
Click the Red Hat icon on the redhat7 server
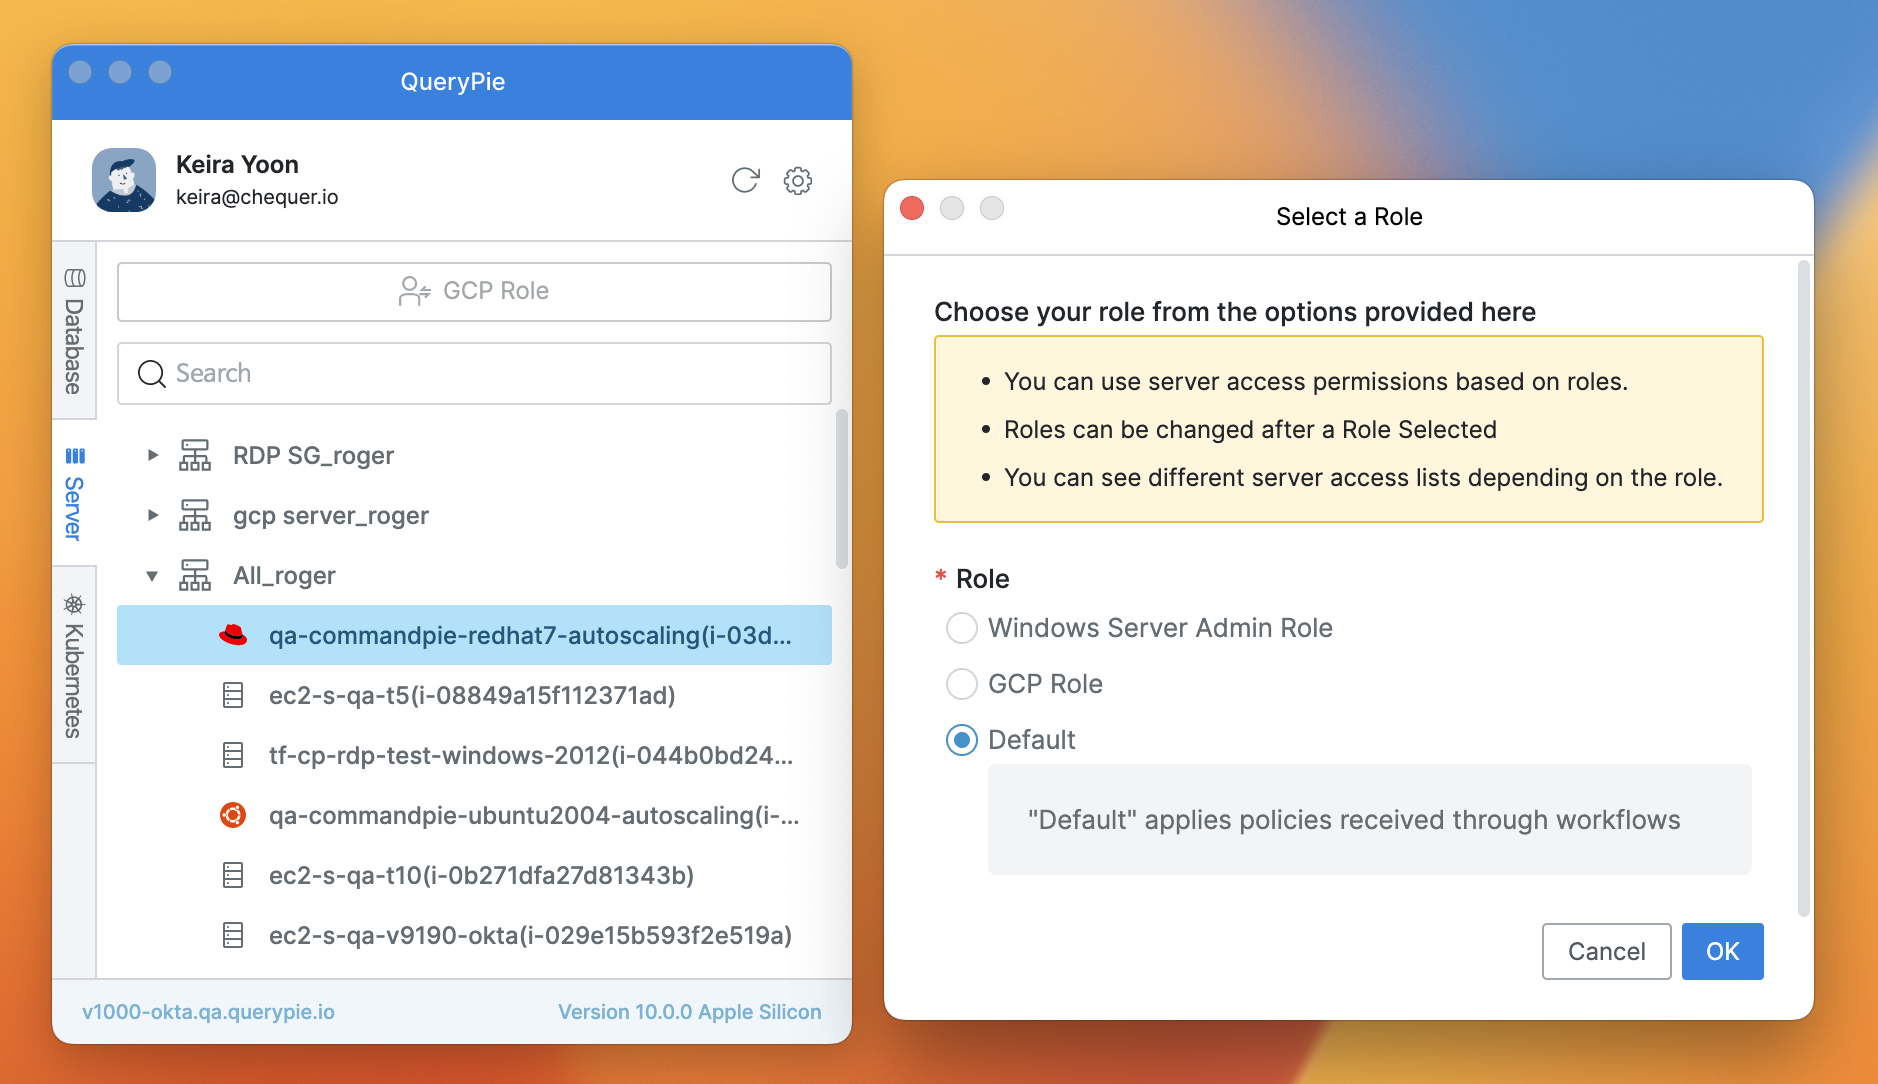(x=233, y=635)
